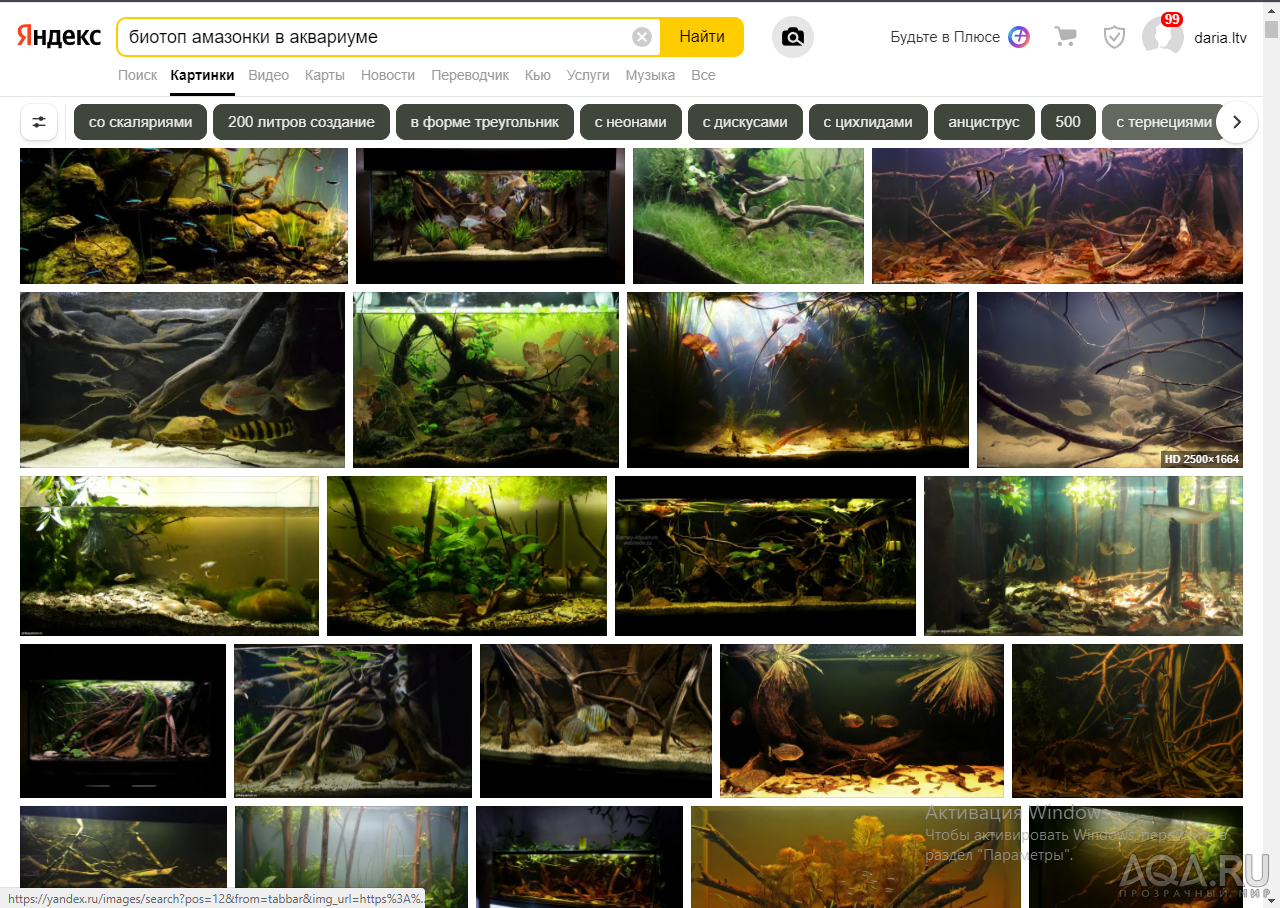Open the shopping cart icon
The height and width of the screenshot is (908, 1280).
1066,37
